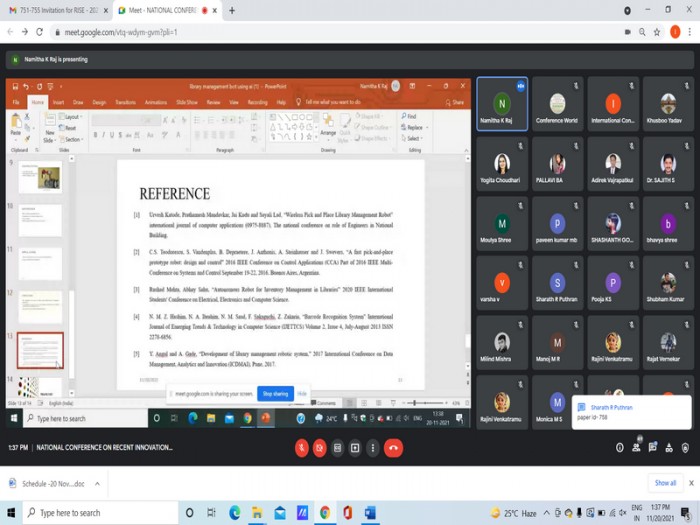The image size is (700, 525).
Task: Open a new Chrome tab
Action: click(232, 11)
